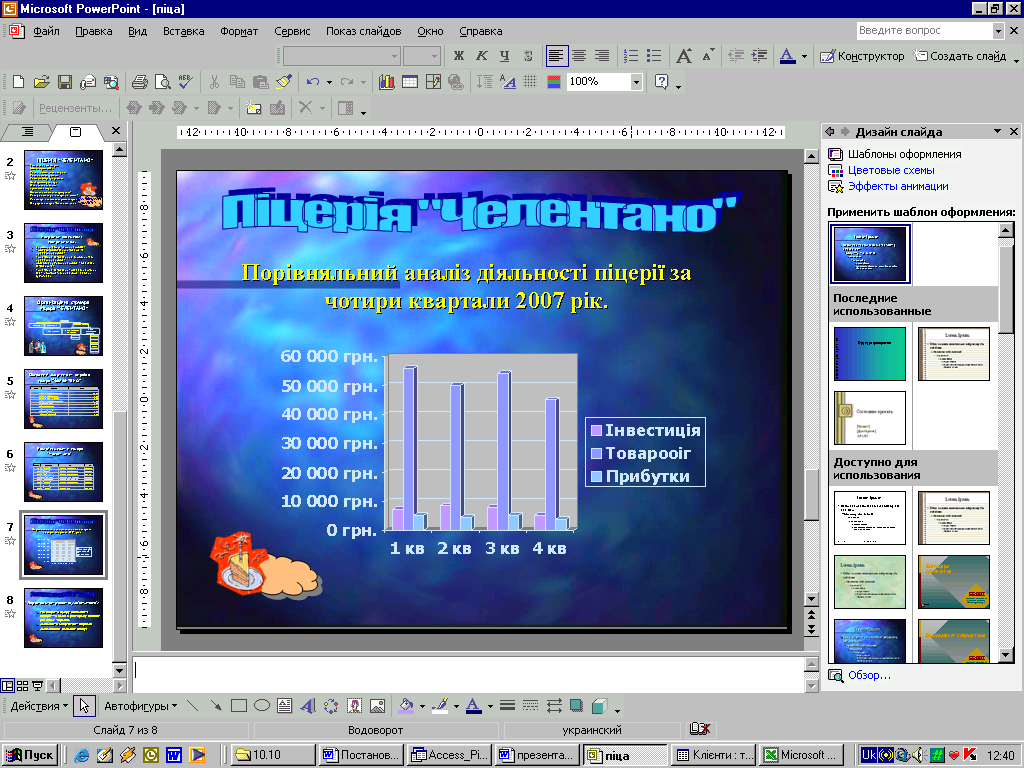Image resolution: width=1024 pixels, height=768 pixels.
Task: Select the Rectangle drawing tool
Action: pos(239,706)
